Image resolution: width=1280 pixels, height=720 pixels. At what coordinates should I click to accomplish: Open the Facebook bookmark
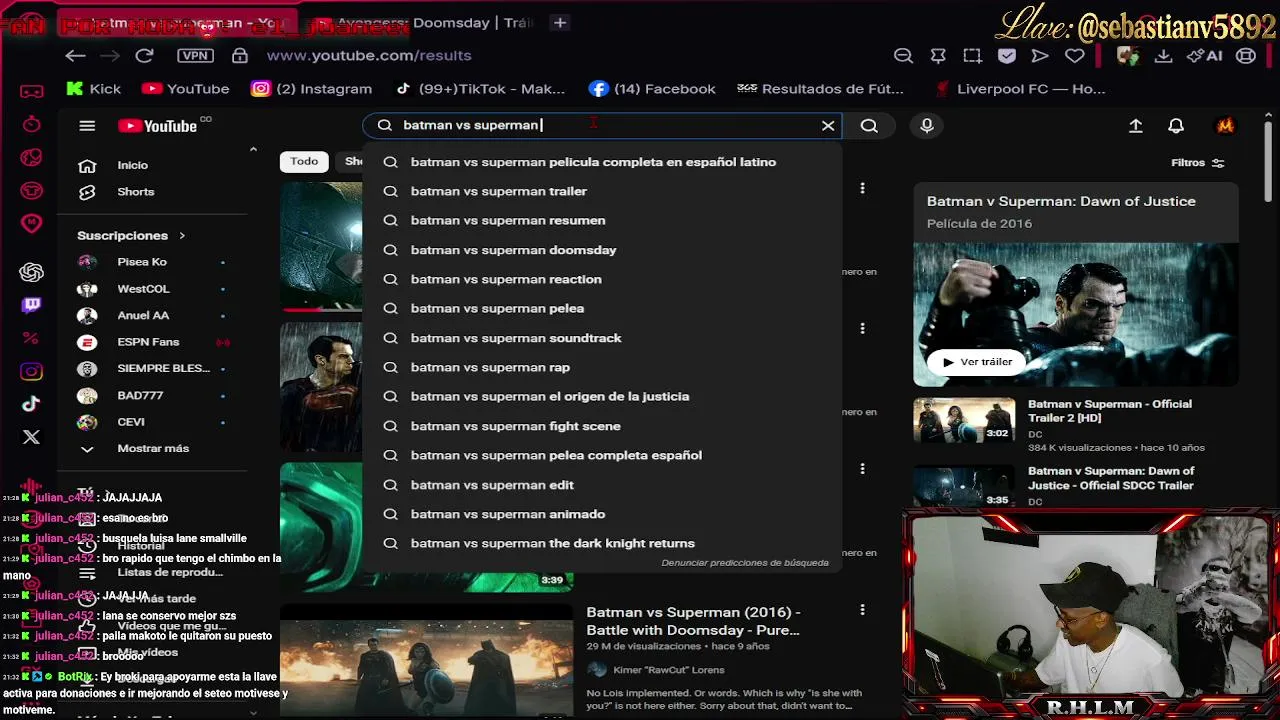coord(652,89)
